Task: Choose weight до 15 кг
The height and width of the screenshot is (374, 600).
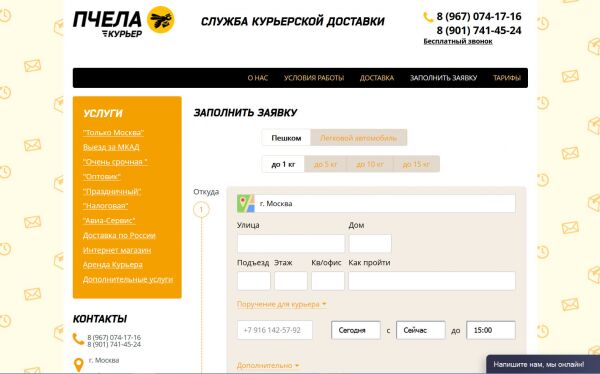Action: pyautogui.click(x=416, y=164)
